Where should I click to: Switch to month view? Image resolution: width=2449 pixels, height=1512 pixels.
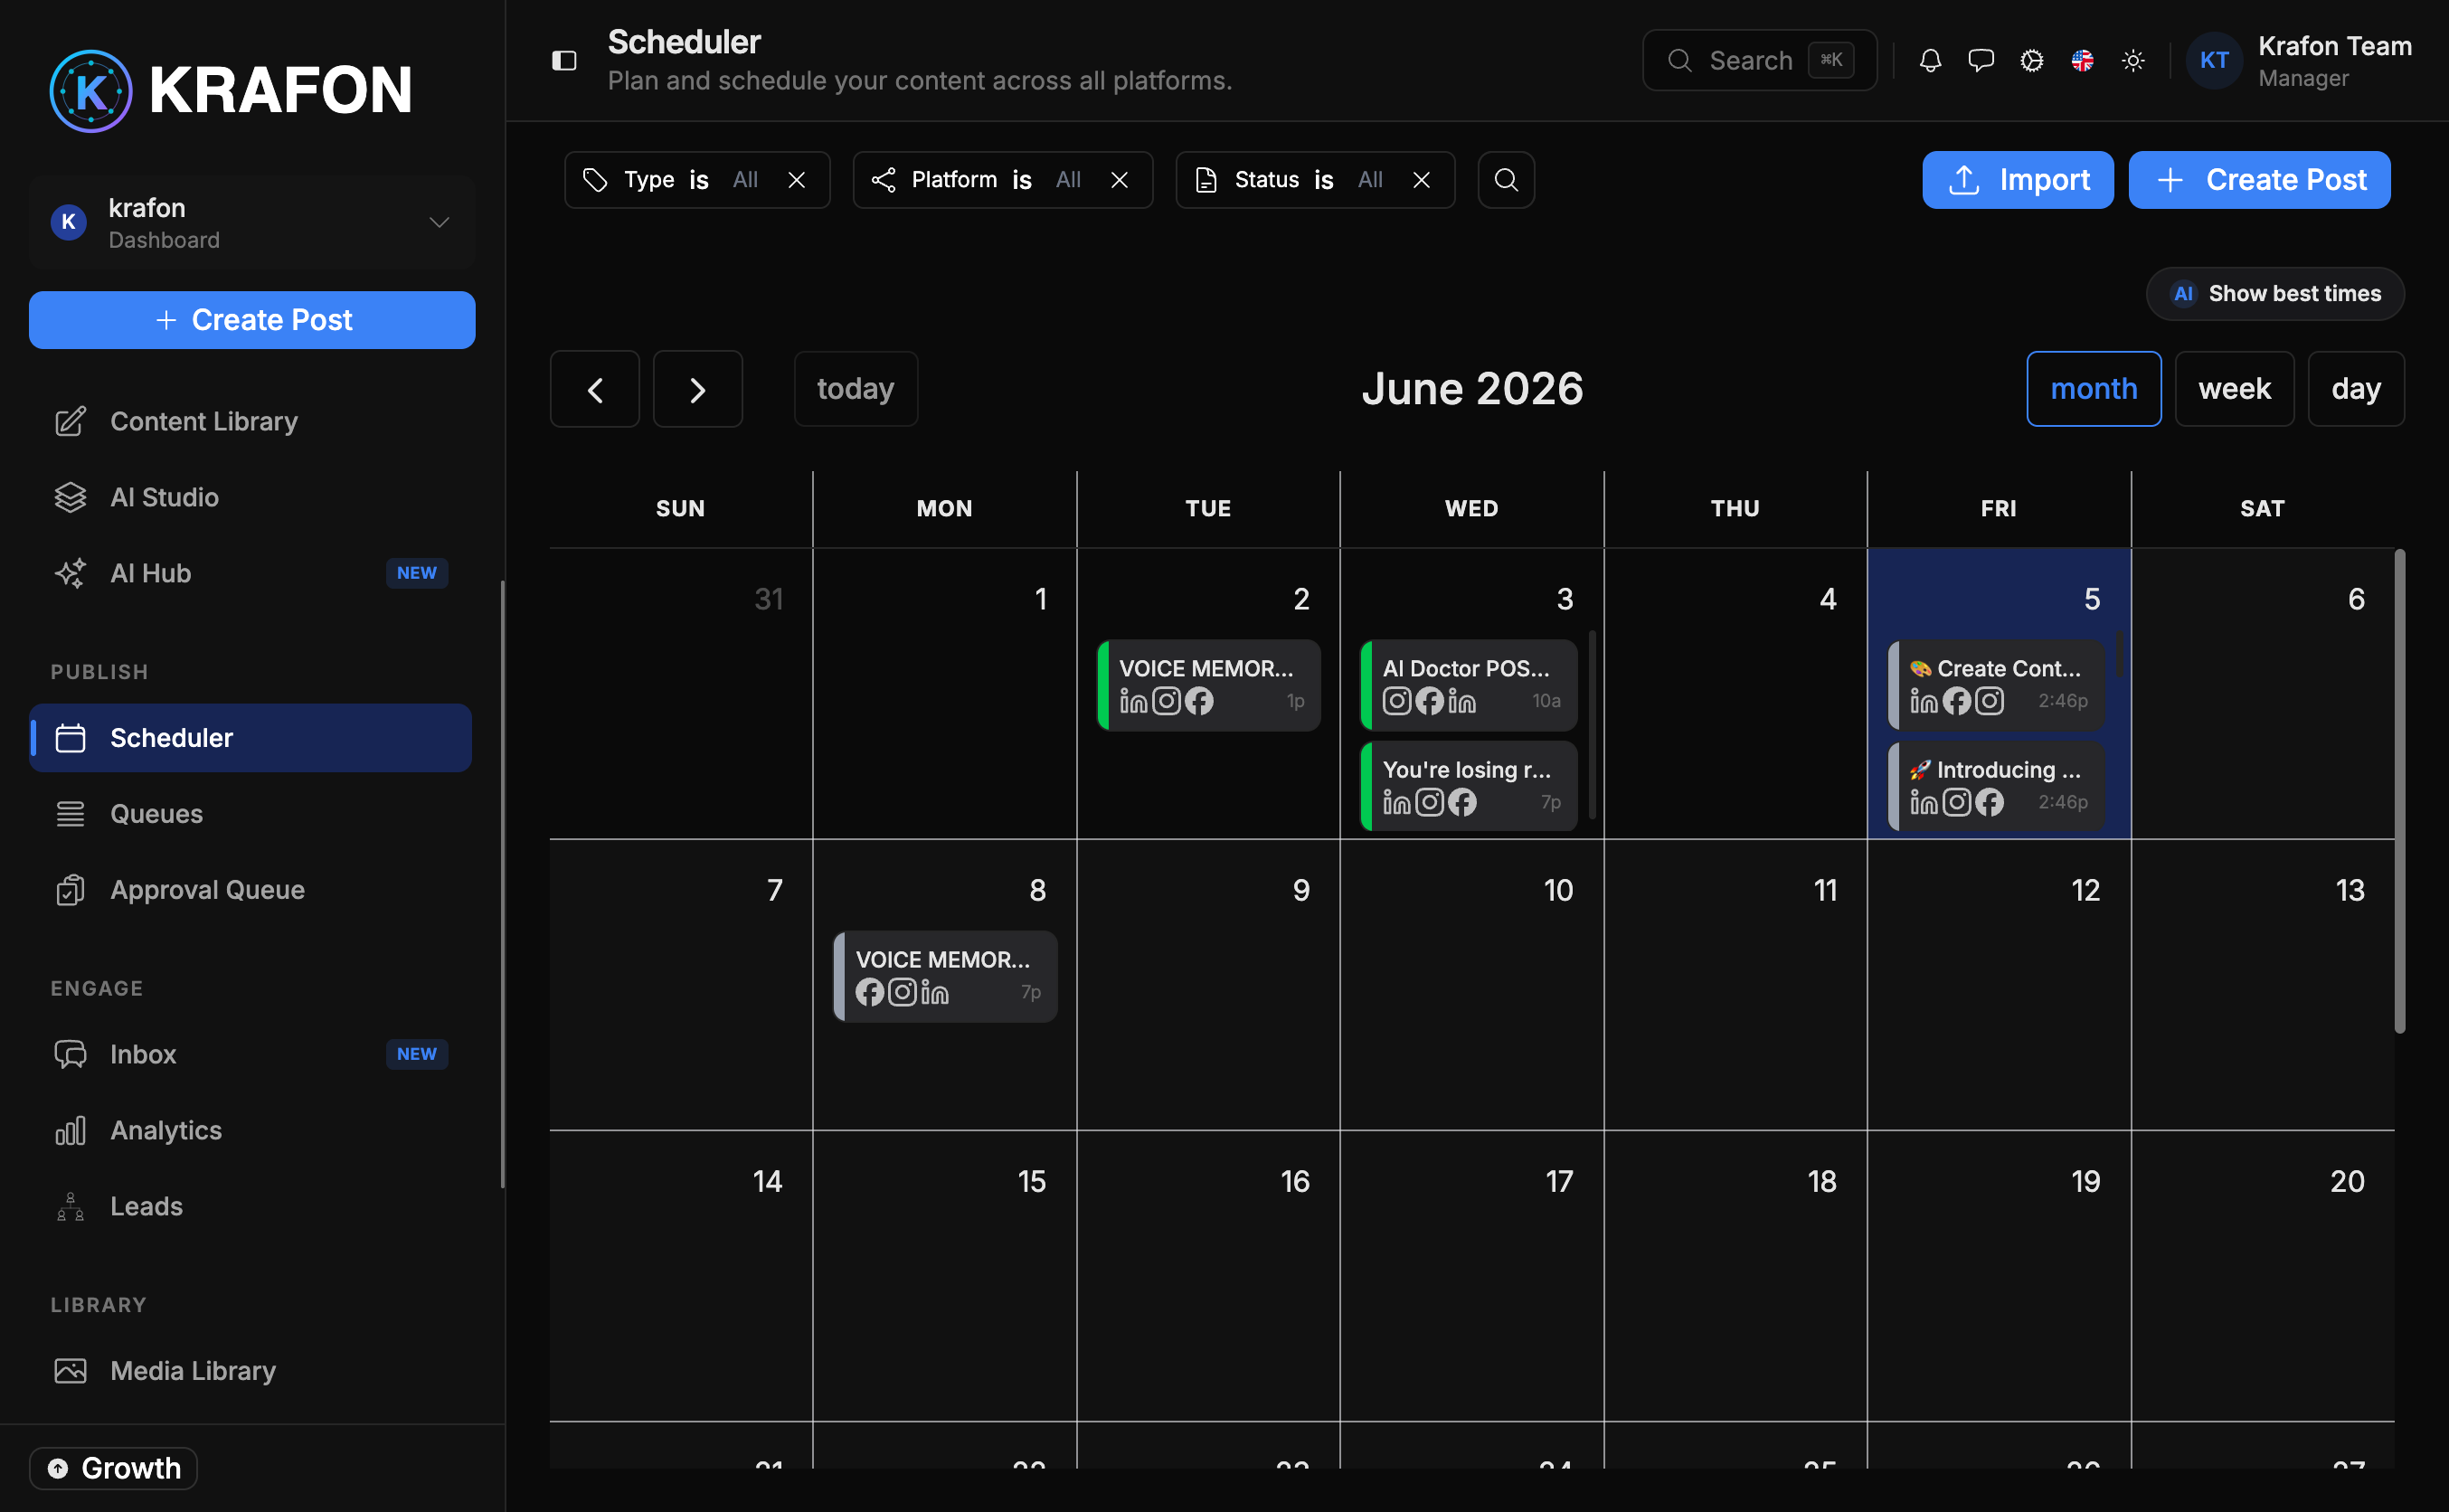2093,389
